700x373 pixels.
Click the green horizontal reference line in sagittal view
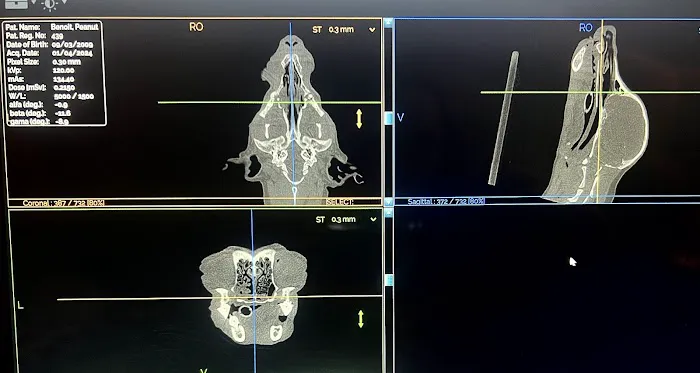pos(589,92)
